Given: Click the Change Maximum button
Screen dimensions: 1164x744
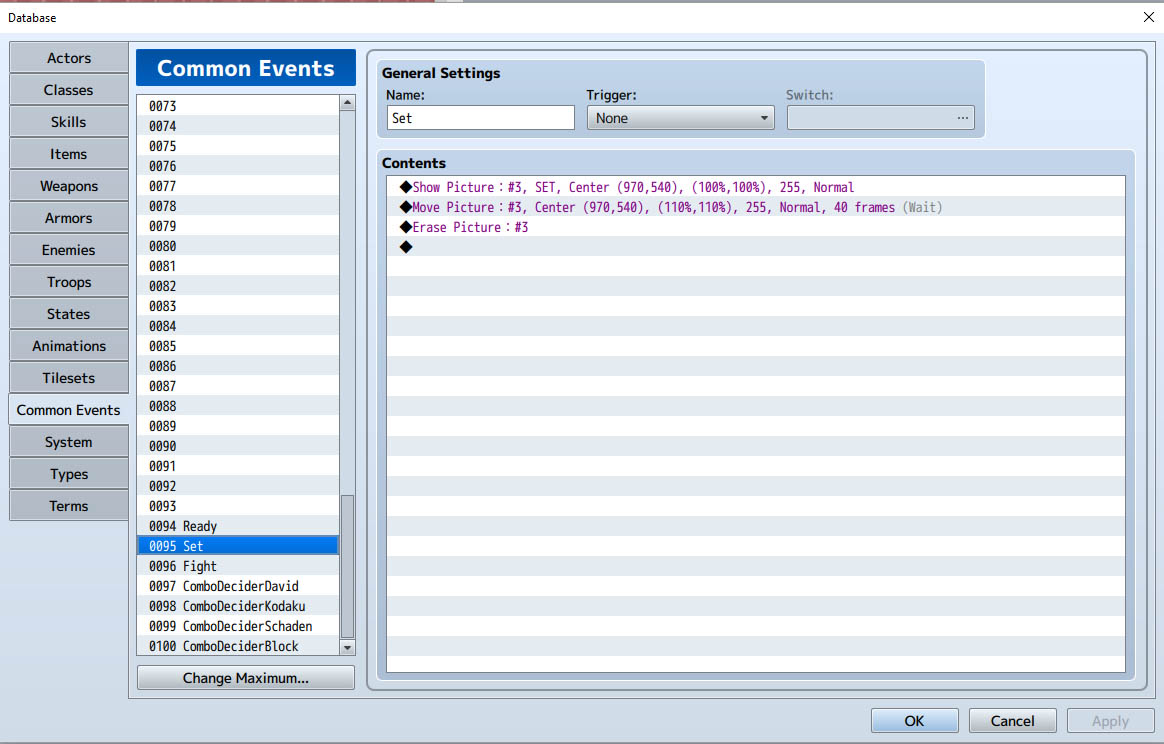Looking at the screenshot, I should coord(246,678).
